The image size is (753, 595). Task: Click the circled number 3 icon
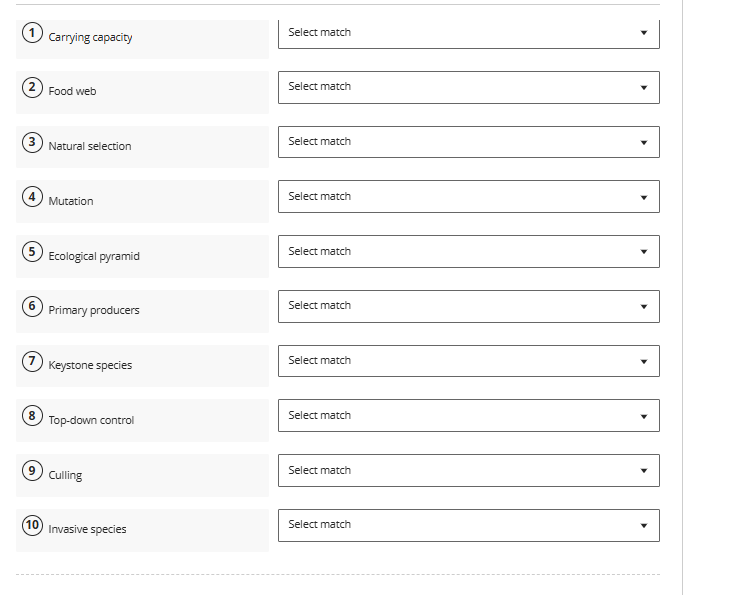coord(33,142)
